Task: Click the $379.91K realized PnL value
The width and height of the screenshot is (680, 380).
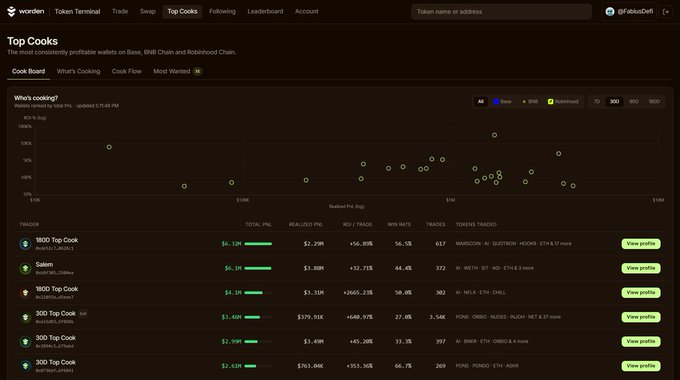Action: (310, 317)
